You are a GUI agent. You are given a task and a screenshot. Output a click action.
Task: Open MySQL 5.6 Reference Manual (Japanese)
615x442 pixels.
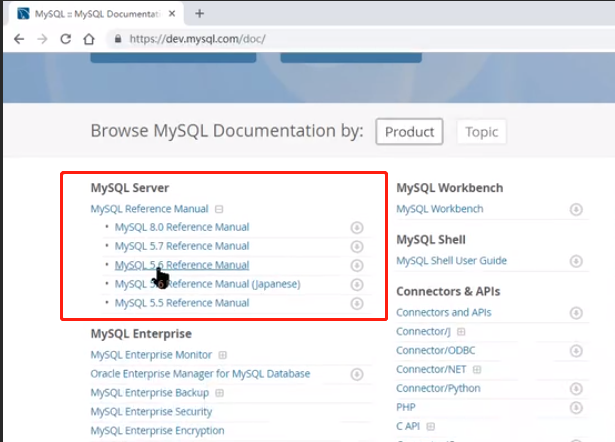207,284
